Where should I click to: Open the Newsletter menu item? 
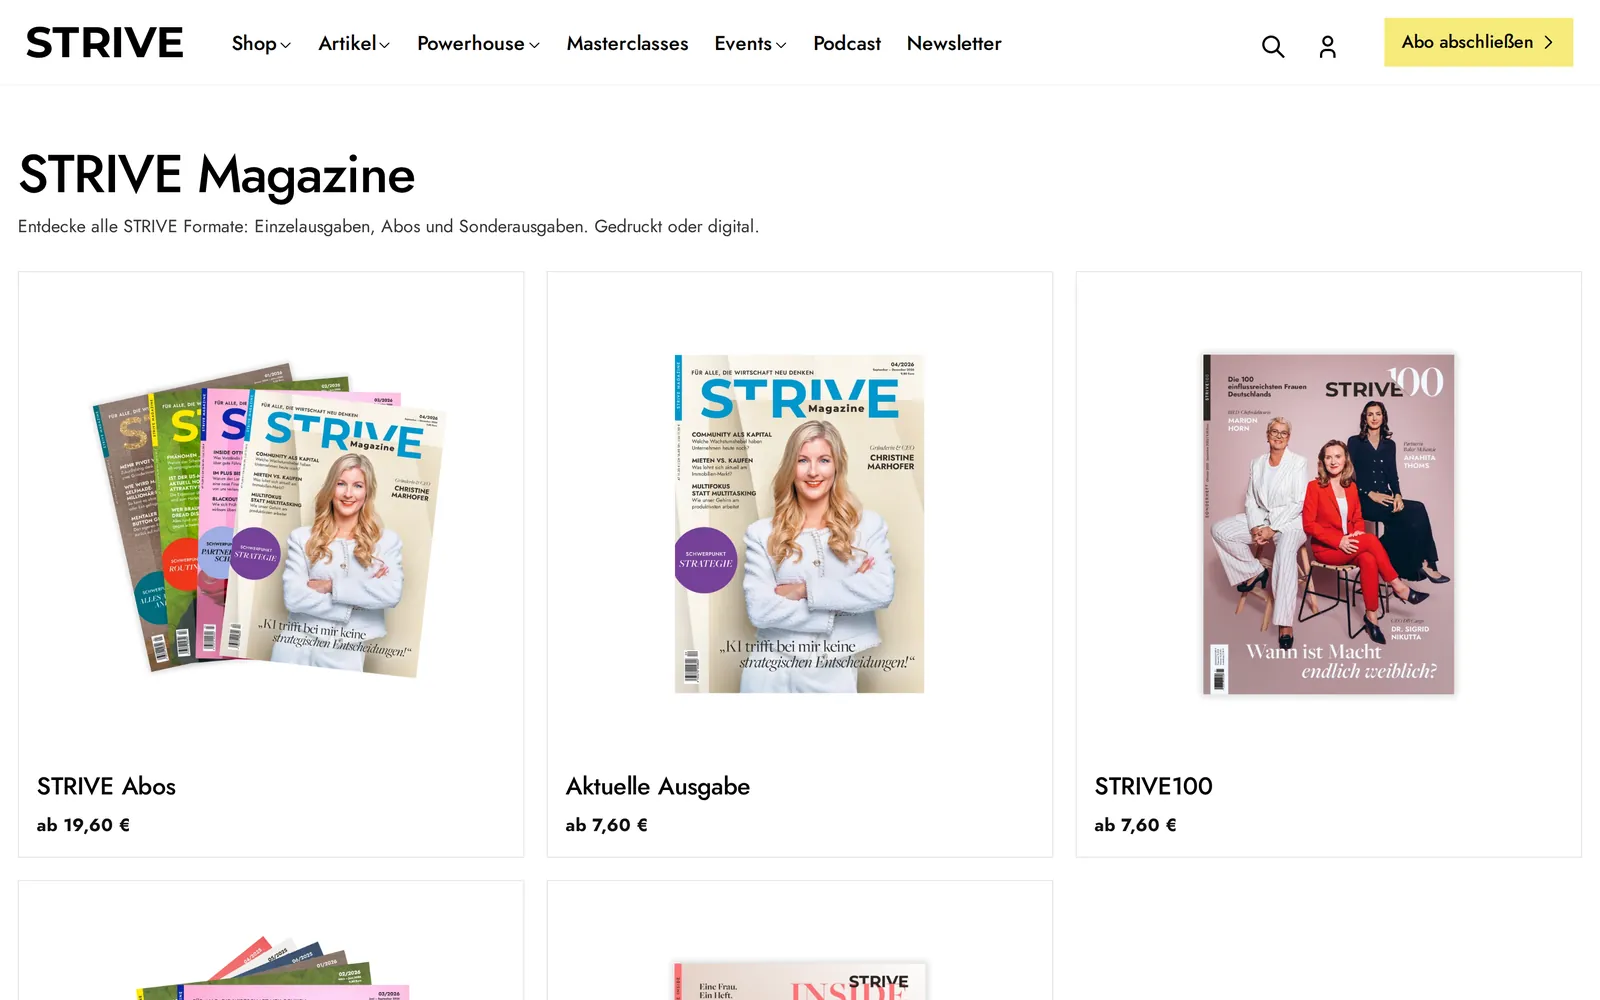(x=954, y=43)
